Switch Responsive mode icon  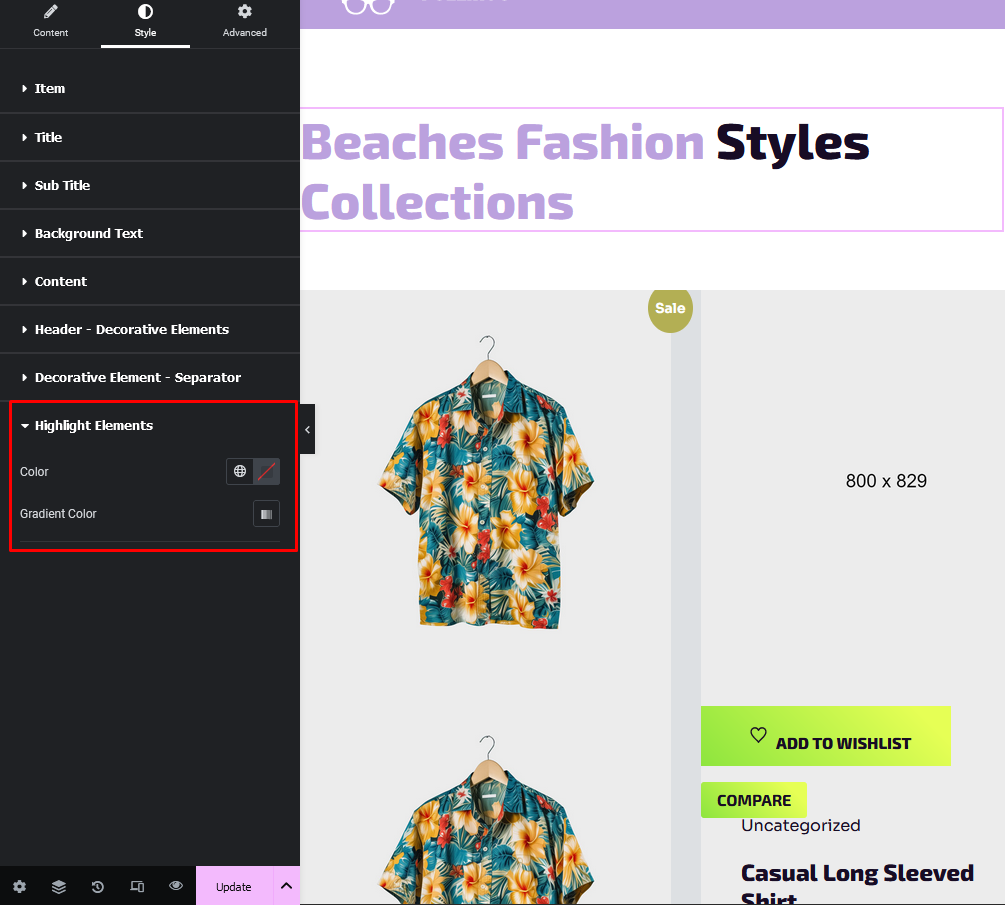(137, 886)
